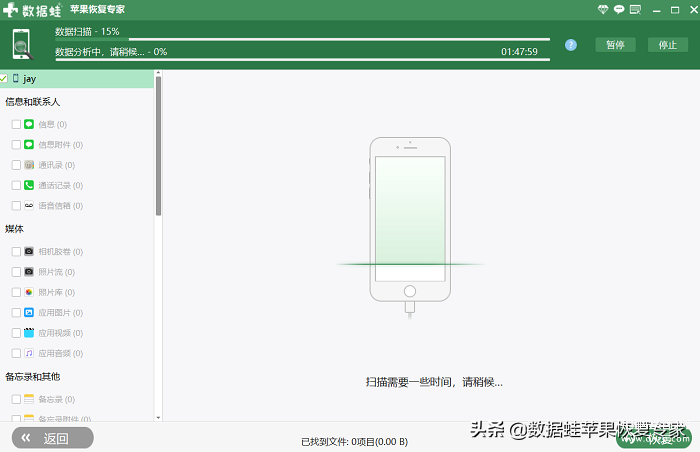Click the 应用视频 clapperboard icon
The height and width of the screenshot is (452, 700).
tap(29, 333)
